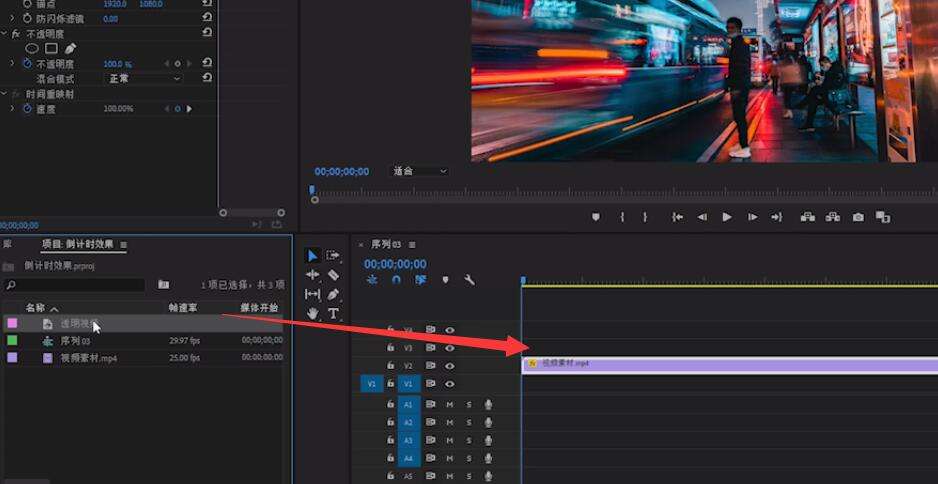Select the Slip tool
This screenshot has height=484, width=938.
(x=312, y=294)
